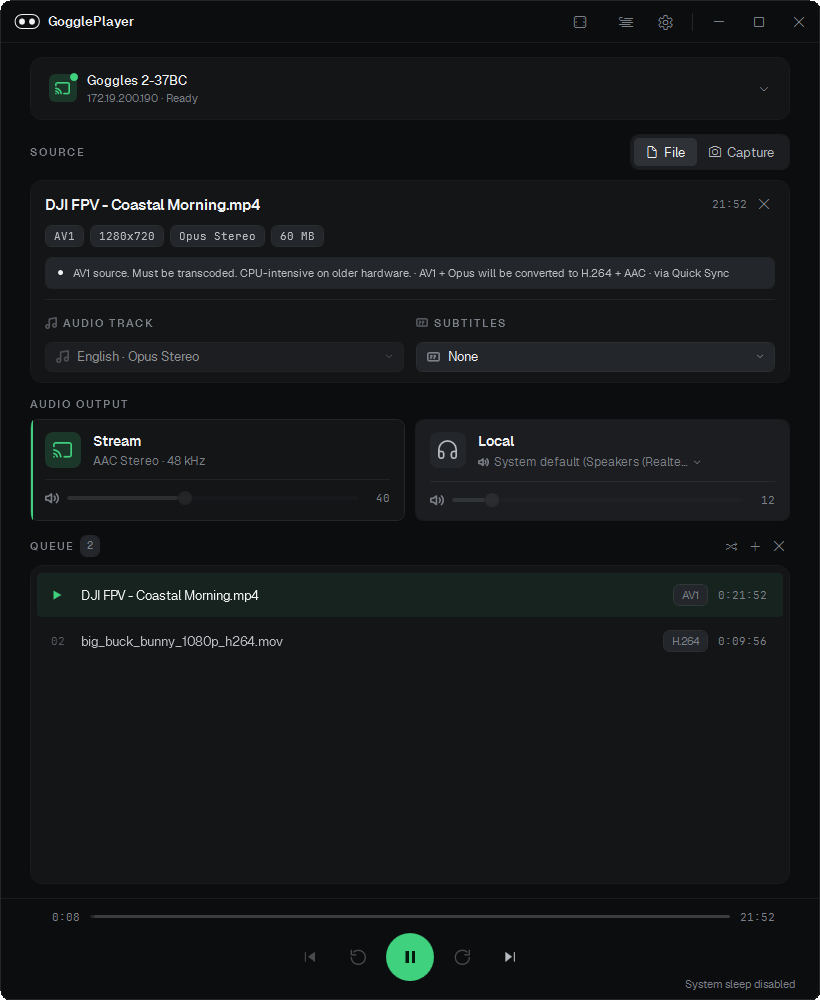The height and width of the screenshot is (1000, 820).
Task: Switch to the Capture source tab
Action: (741, 152)
